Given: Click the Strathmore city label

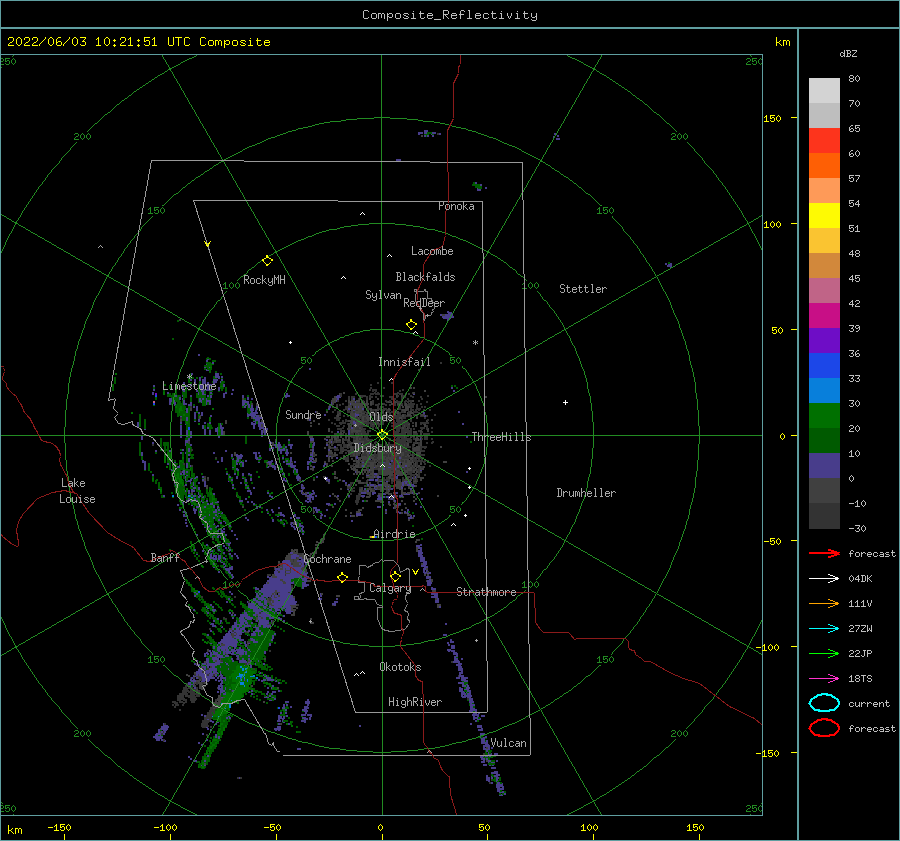Looking at the screenshot, I should [486, 592].
